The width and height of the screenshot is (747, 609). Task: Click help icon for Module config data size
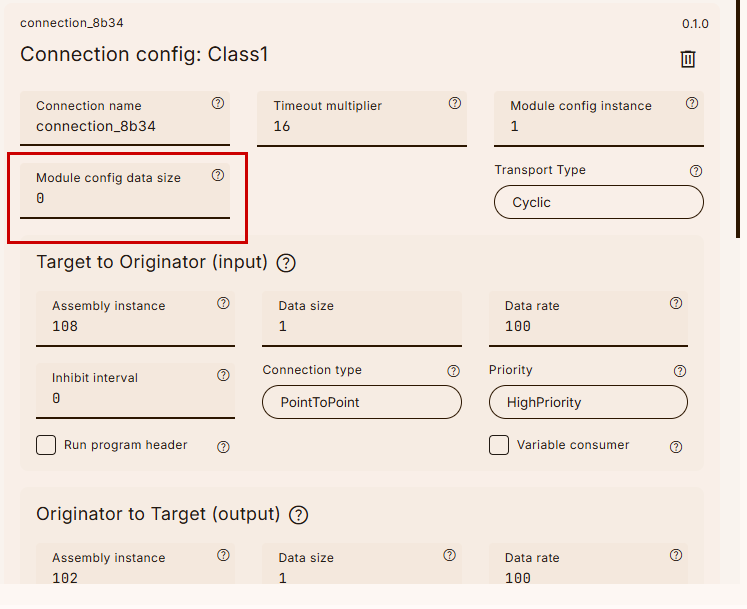click(218, 175)
